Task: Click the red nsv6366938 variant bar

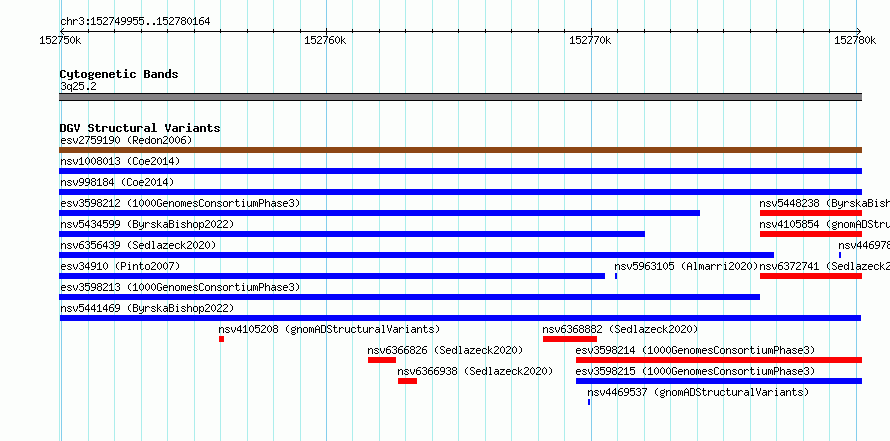Action: tap(408, 381)
